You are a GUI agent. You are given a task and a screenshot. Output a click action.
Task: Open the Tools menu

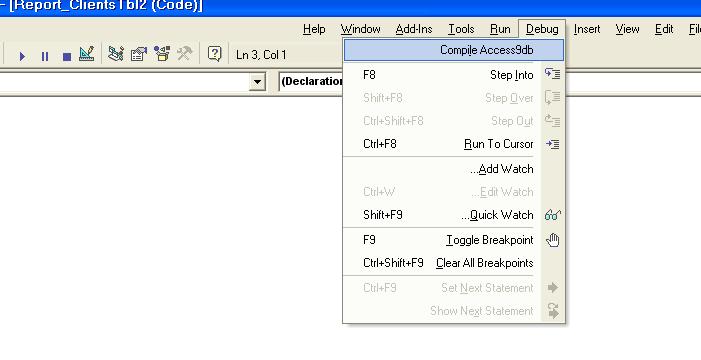click(461, 29)
